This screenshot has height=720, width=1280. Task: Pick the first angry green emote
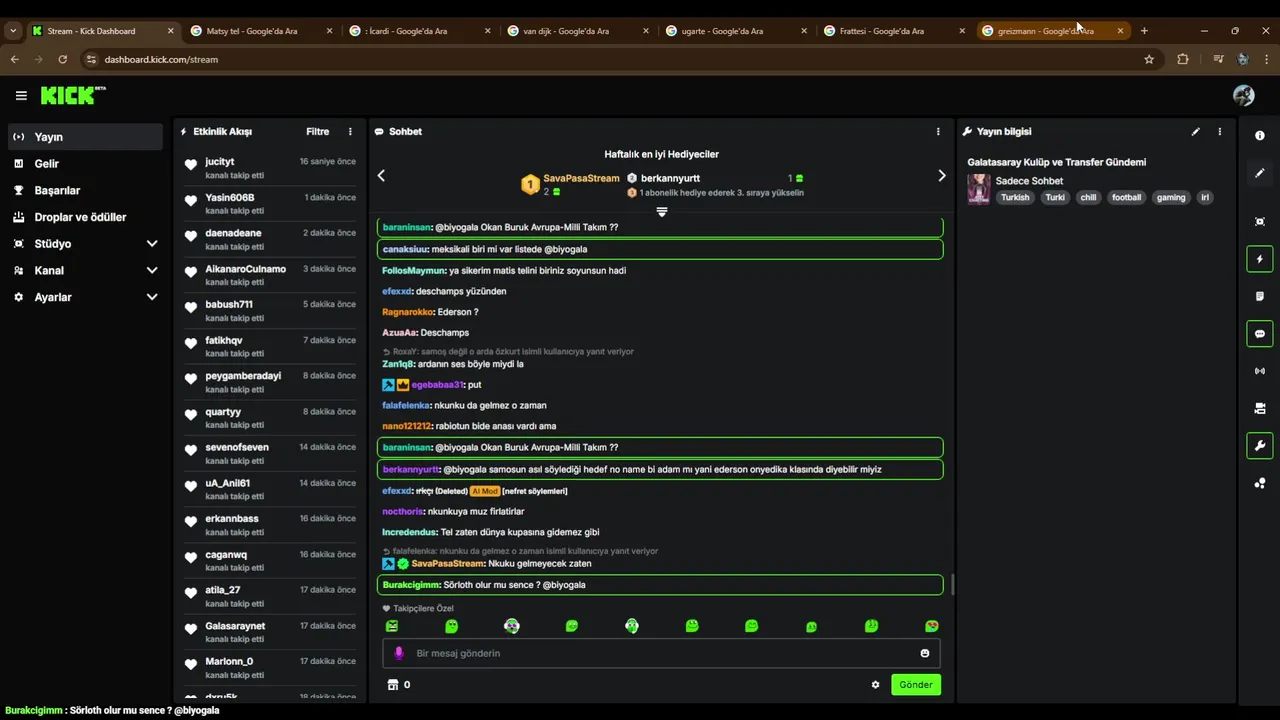coord(392,626)
